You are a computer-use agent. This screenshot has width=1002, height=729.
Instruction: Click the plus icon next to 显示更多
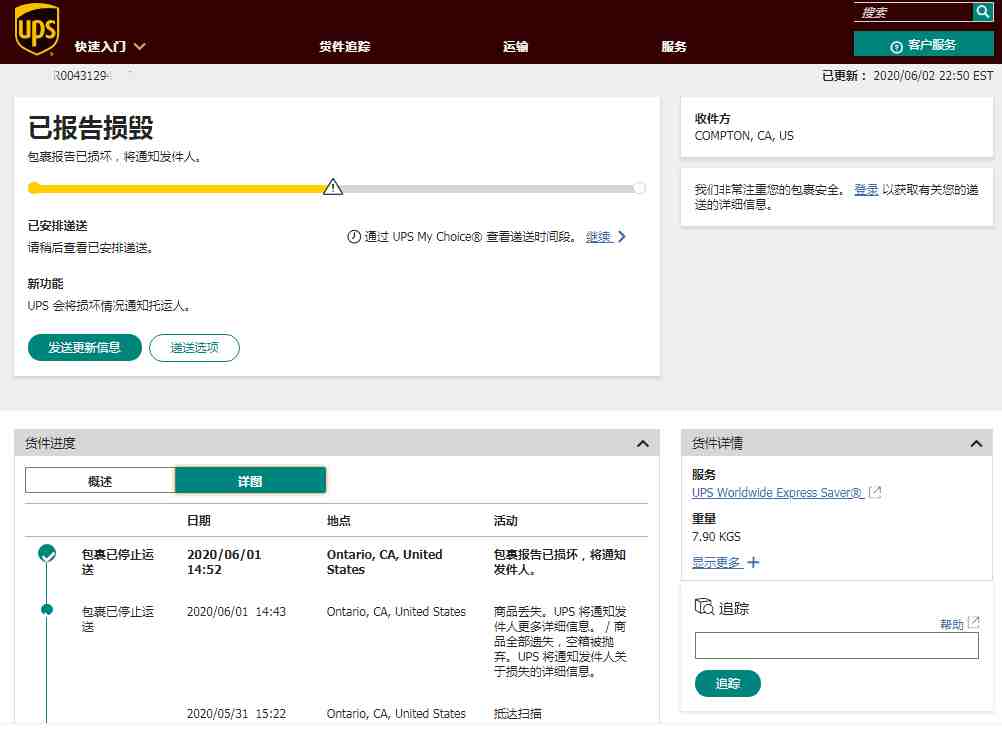point(753,562)
